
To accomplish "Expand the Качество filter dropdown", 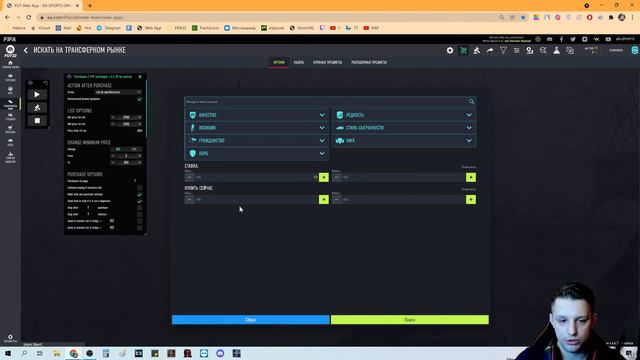I will 256,115.
